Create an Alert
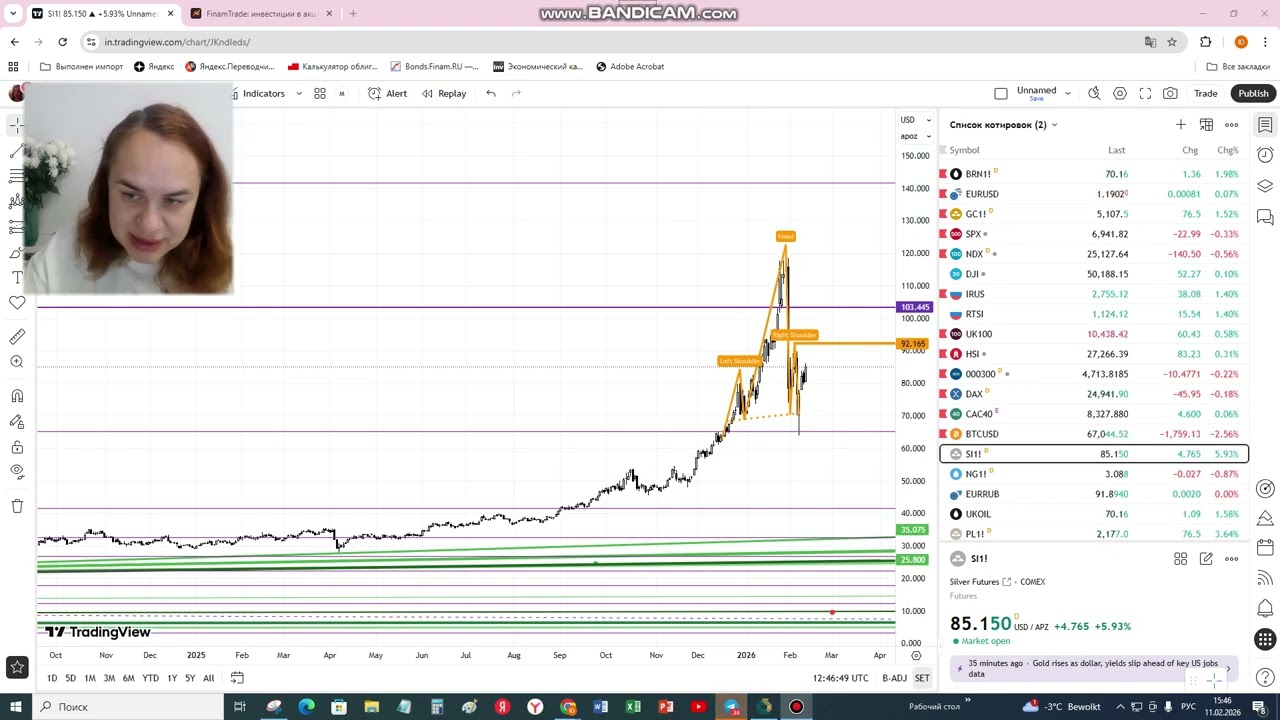This screenshot has width=1280, height=720. coord(387,93)
